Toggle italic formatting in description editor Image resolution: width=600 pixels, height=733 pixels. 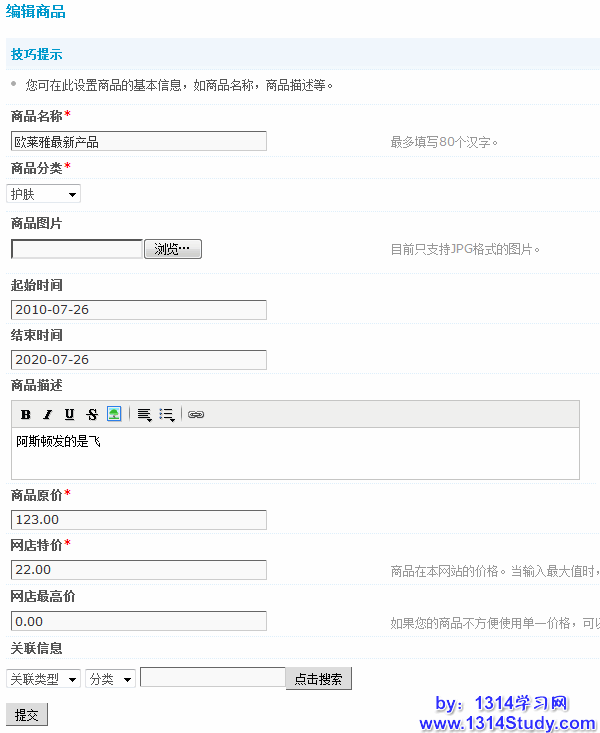pos(47,414)
